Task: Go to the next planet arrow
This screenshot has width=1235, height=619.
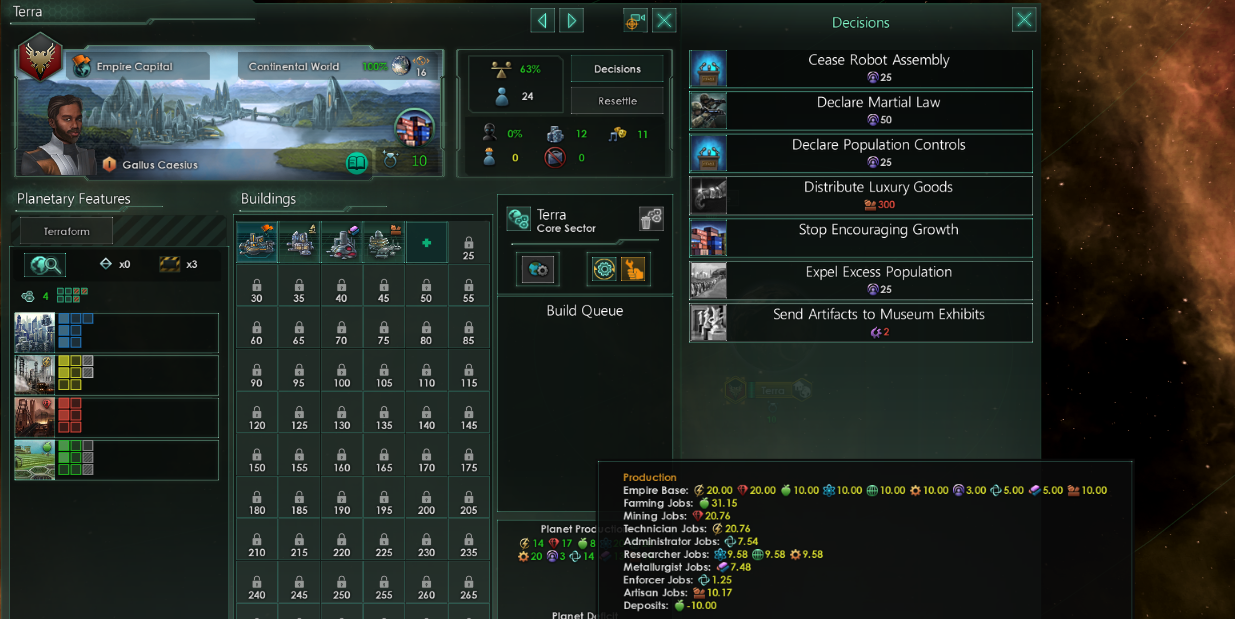Action: pyautogui.click(x=571, y=20)
